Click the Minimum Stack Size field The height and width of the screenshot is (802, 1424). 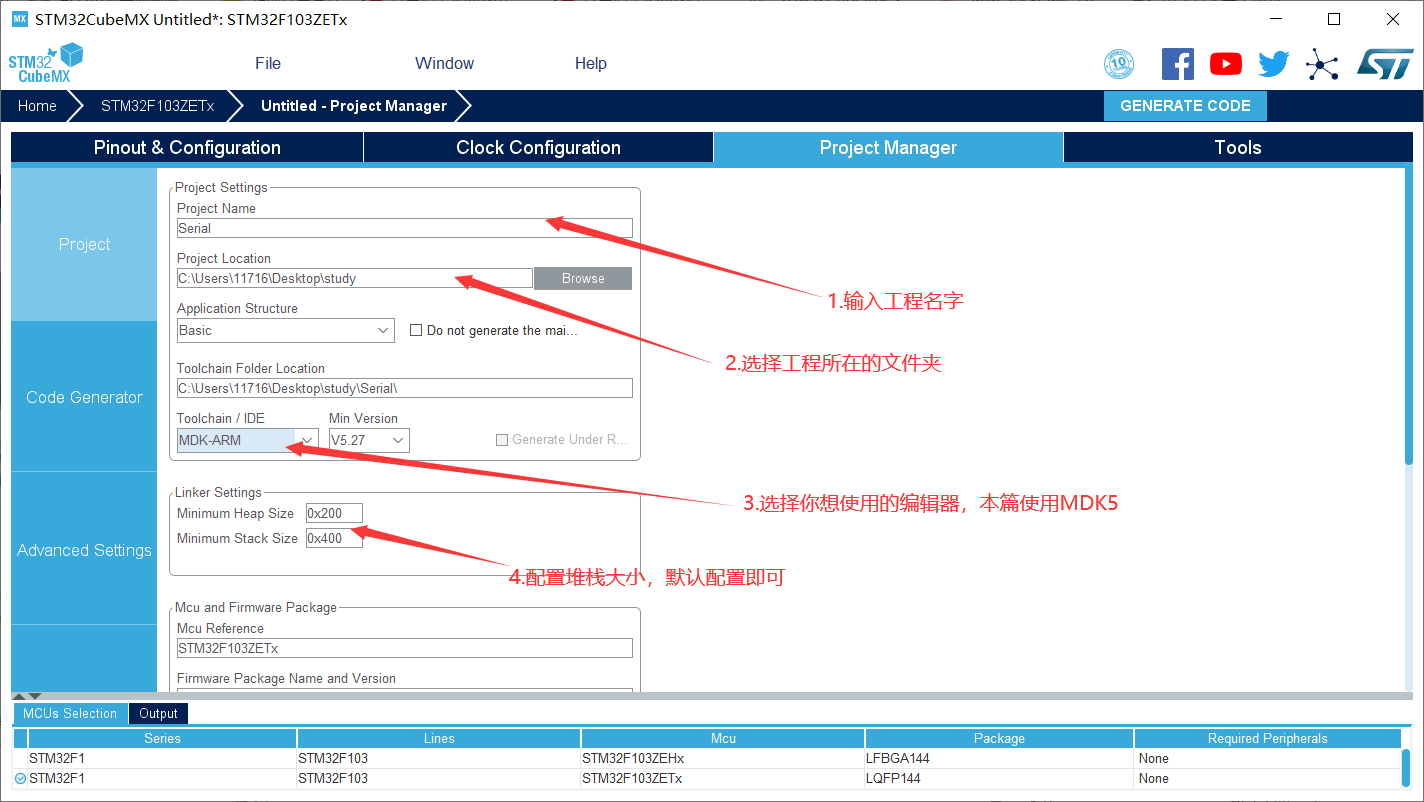pyautogui.click(x=334, y=538)
